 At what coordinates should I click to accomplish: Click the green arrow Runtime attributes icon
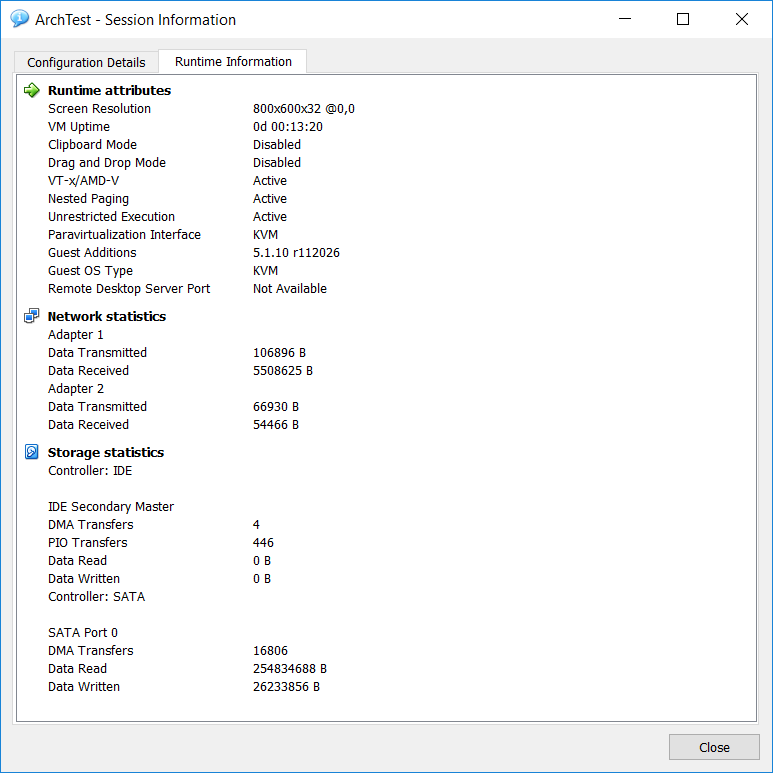pyautogui.click(x=32, y=90)
